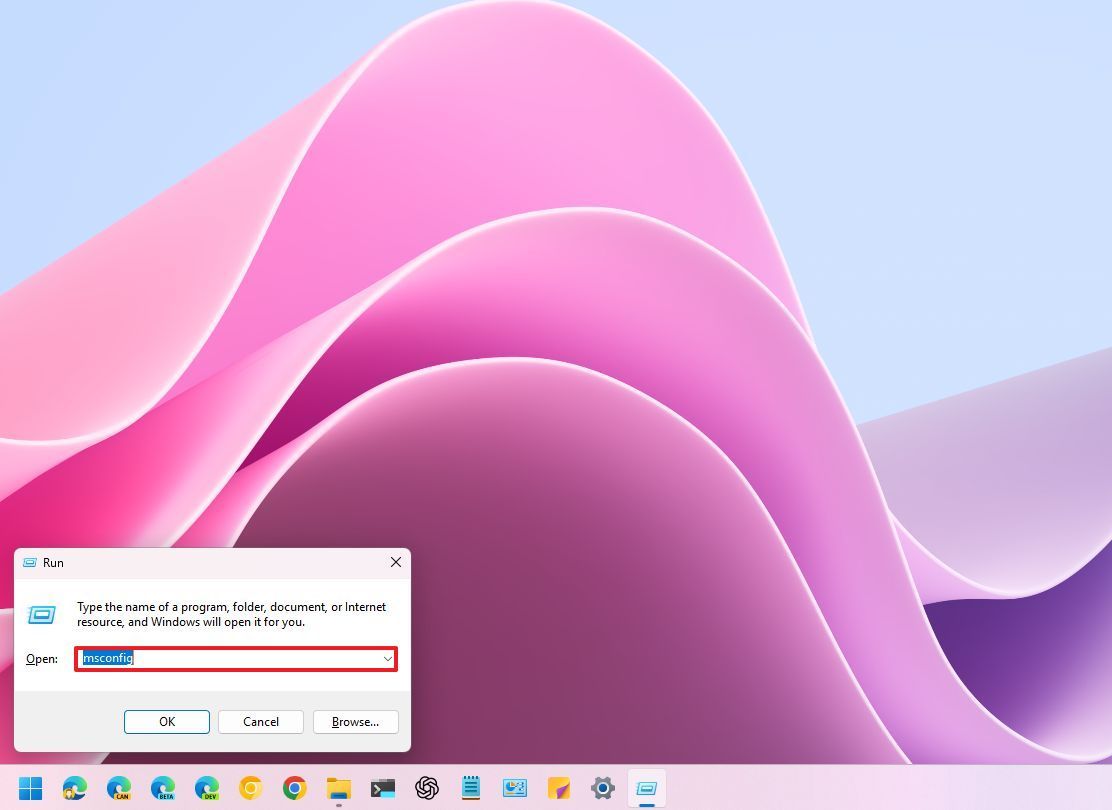Open Control Panel icon in taskbar

coord(514,788)
